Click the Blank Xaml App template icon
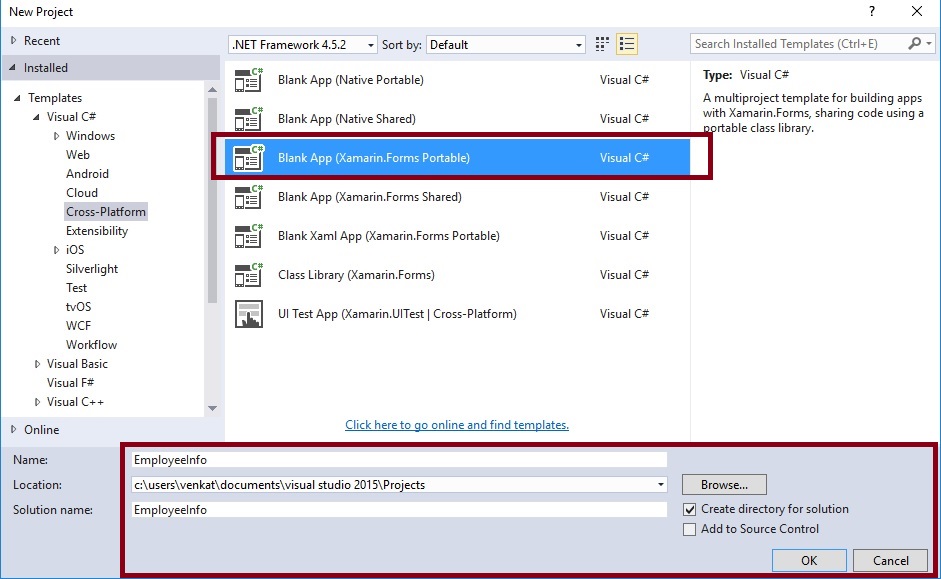Image resolution: width=941 pixels, height=579 pixels. [248, 236]
